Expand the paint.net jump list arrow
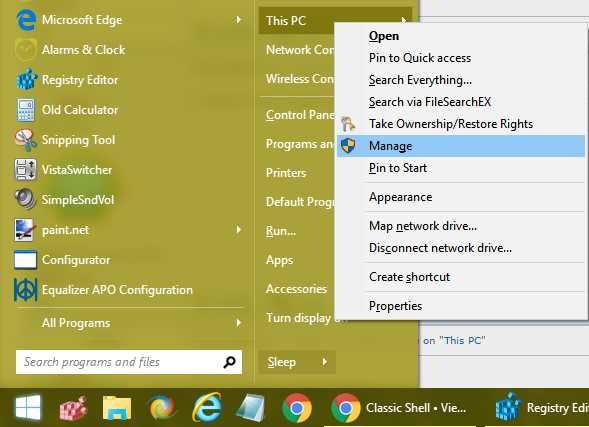 pyautogui.click(x=239, y=229)
